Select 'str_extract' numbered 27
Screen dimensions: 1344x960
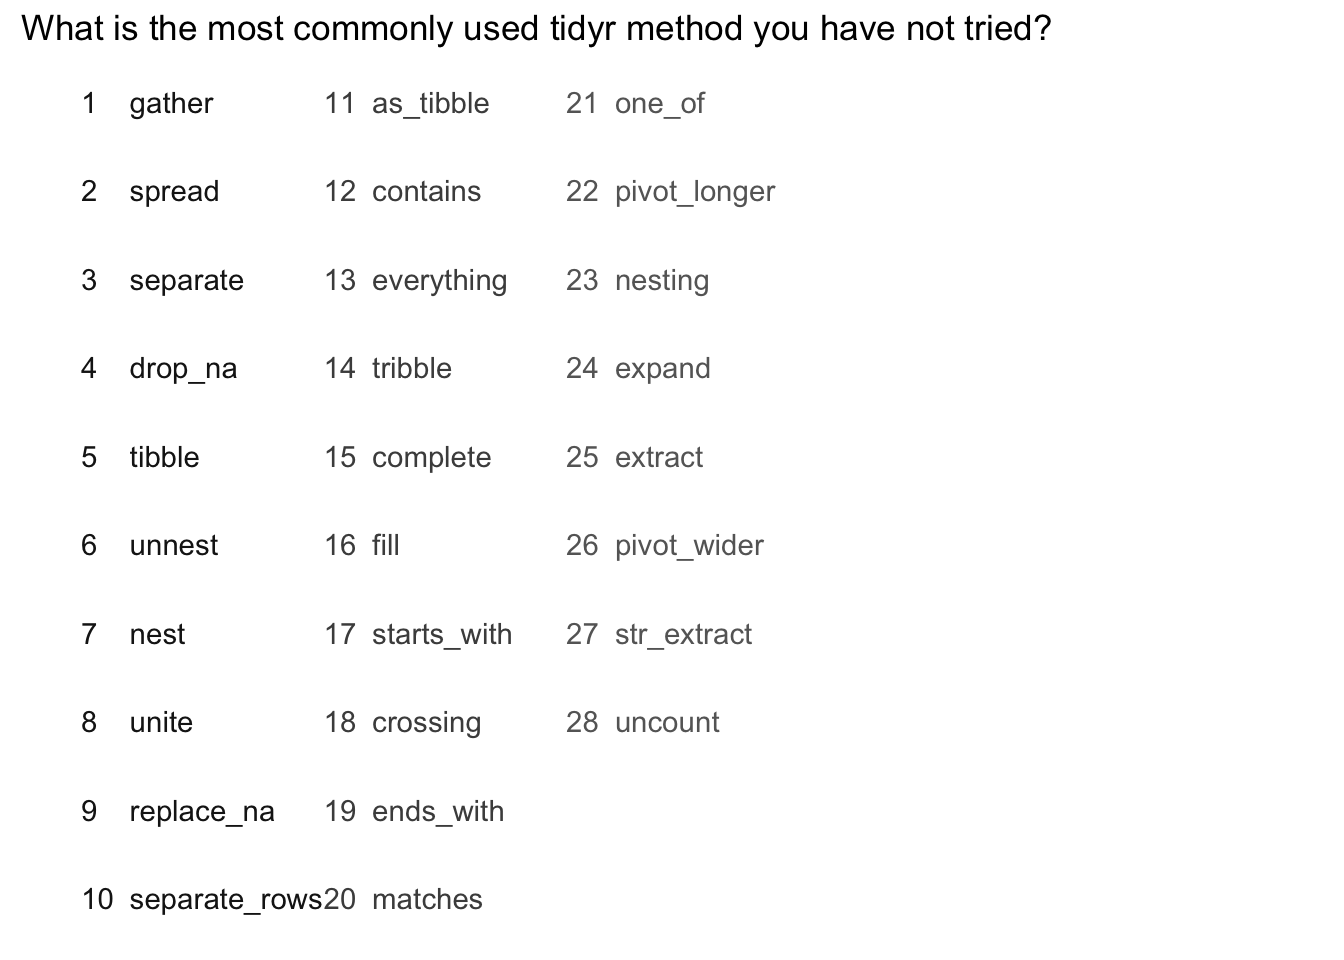pos(683,635)
